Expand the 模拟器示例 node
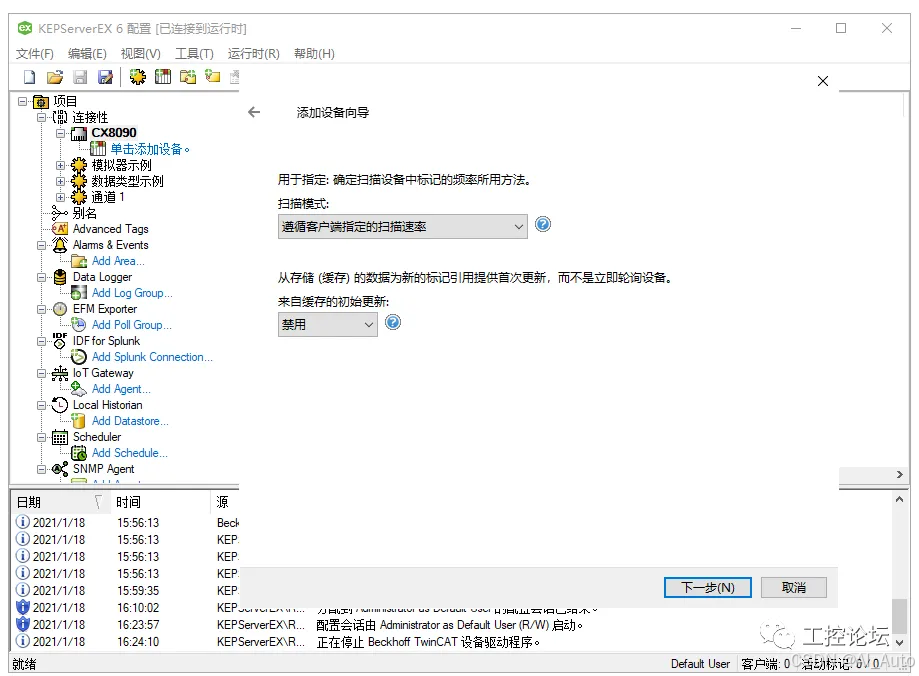 click(x=60, y=165)
